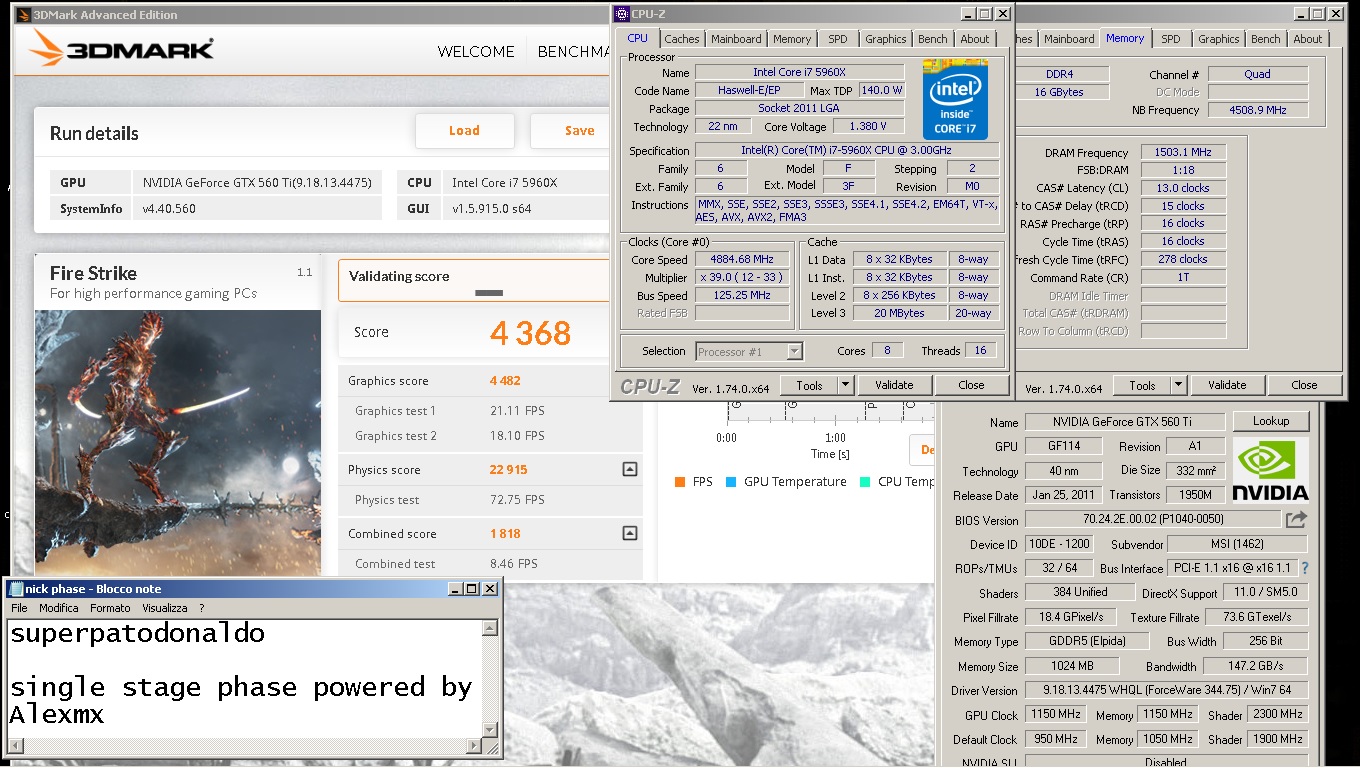This screenshot has width=1360, height=768.
Task: Open the Modifica menu in Notepad
Action: [x=58, y=608]
